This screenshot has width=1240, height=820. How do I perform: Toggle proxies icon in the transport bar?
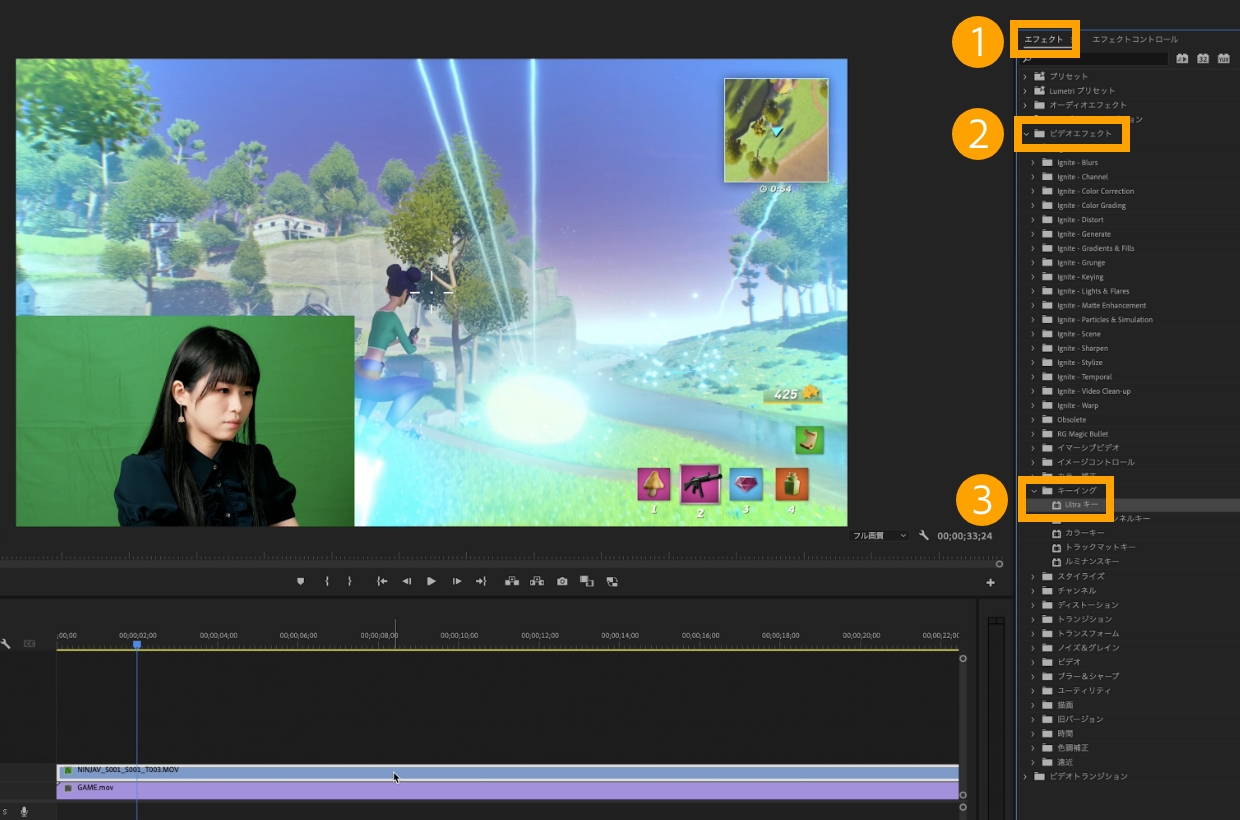[x=611, y=581]
